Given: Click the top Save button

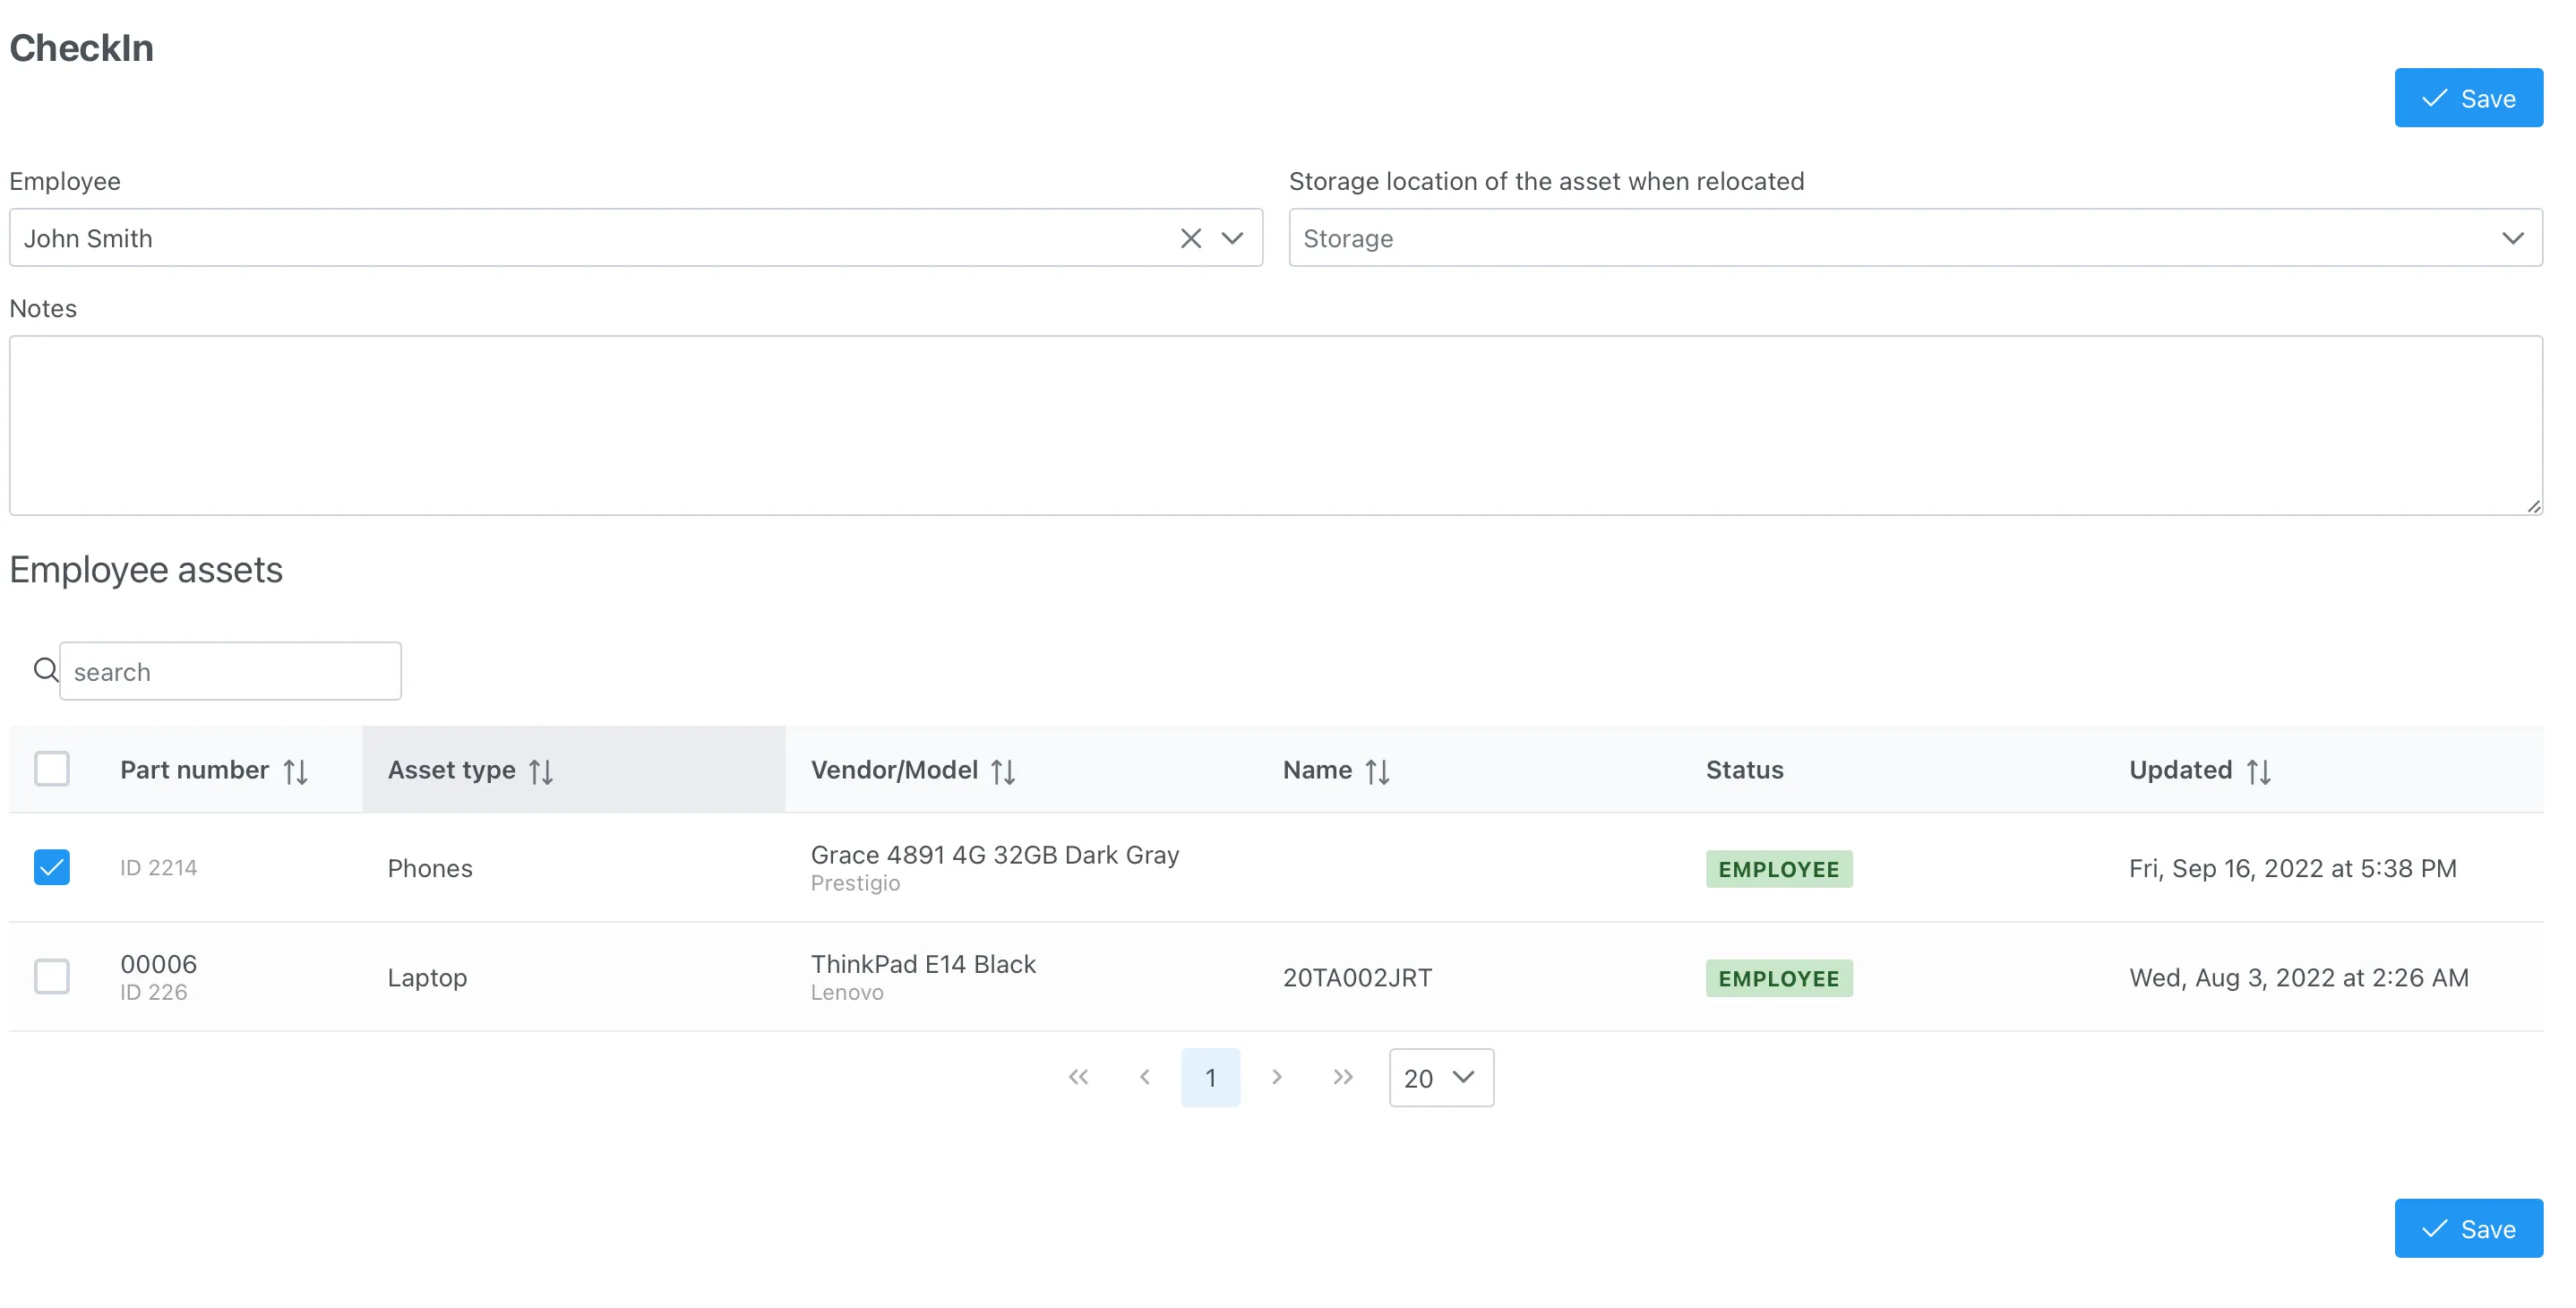Looking at the screenshot, I should pos(2468,98).
